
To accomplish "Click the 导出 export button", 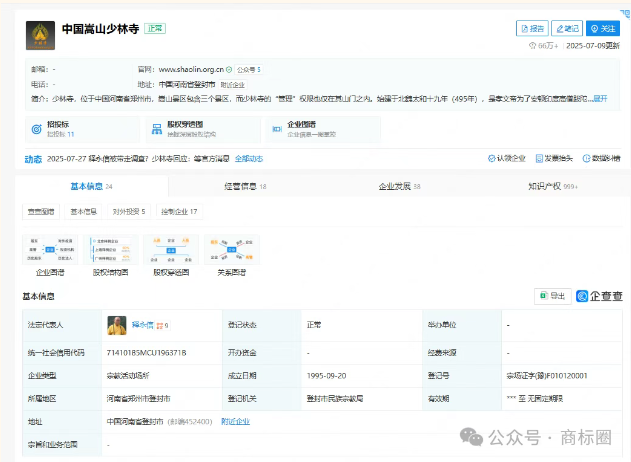I will point(552,296).
